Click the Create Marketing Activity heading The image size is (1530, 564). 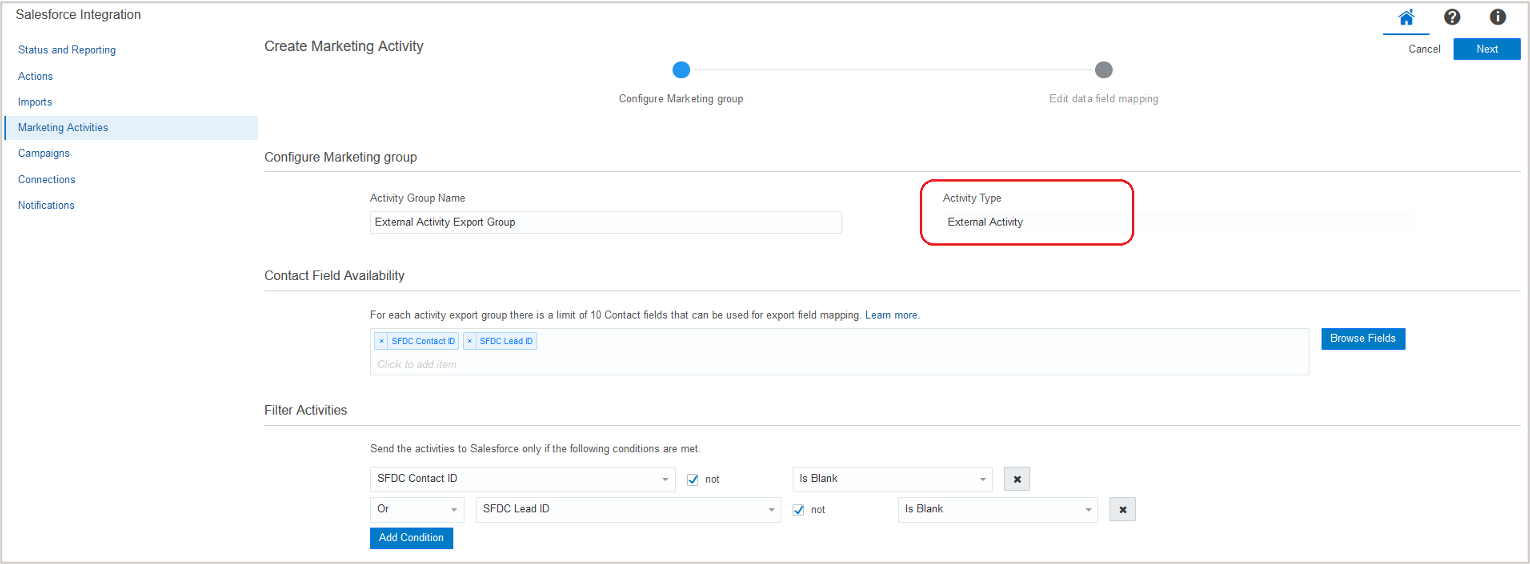click(x=344, y=46)
